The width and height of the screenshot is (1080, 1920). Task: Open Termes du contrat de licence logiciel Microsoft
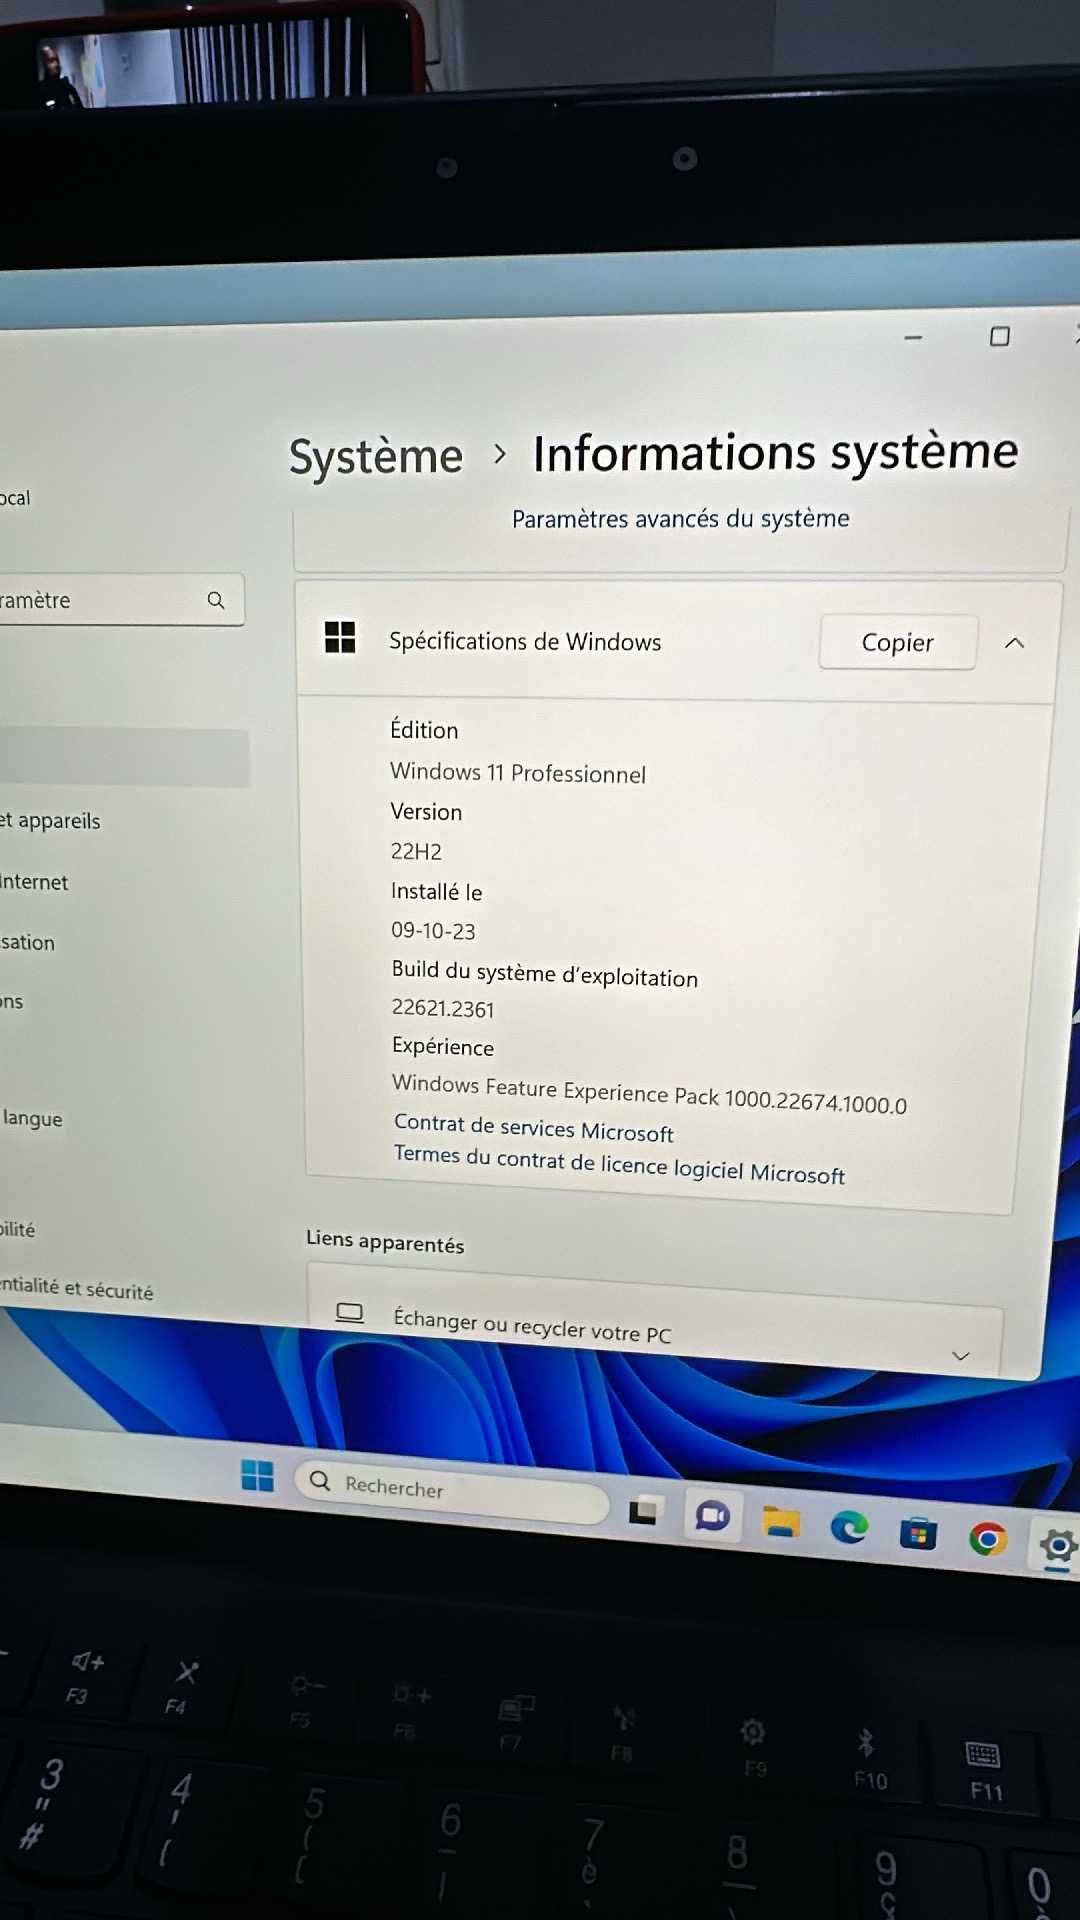(x=619, y=1165)
